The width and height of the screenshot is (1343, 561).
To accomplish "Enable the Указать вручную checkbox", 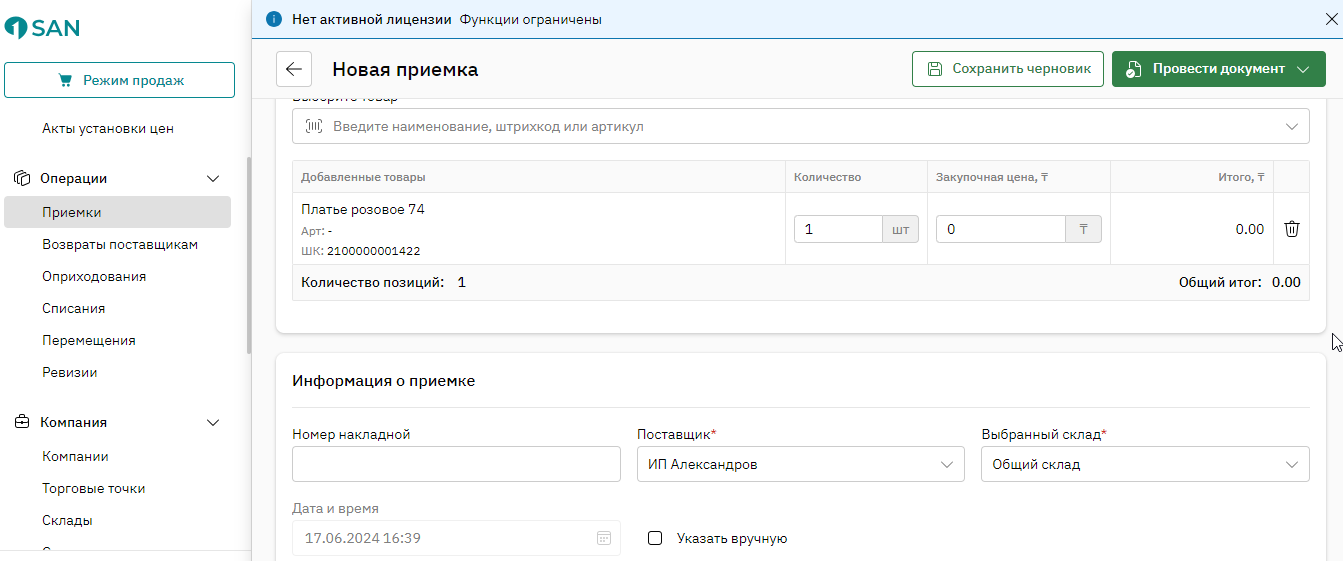I will [x=656, y=538].
